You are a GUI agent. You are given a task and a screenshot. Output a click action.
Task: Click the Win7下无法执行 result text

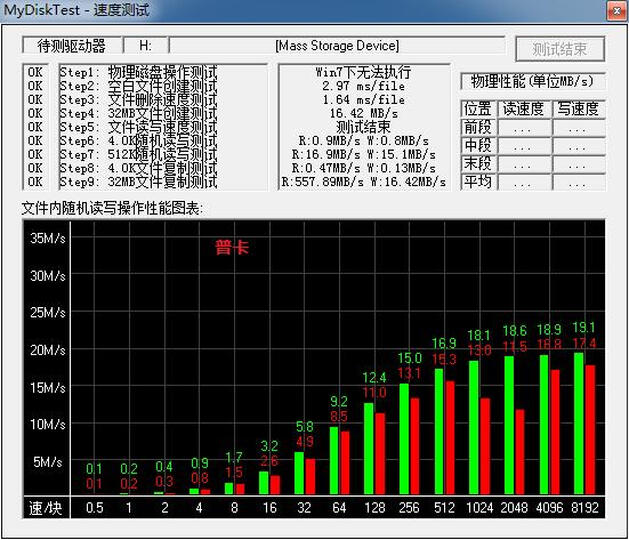tap(363, 72)
